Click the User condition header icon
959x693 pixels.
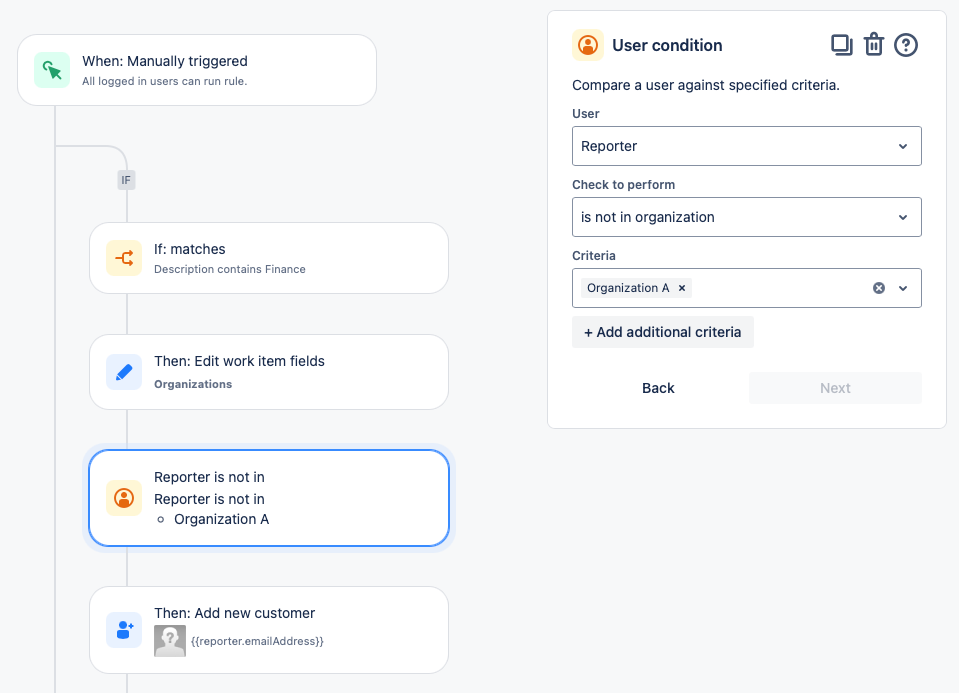point(588,45)
